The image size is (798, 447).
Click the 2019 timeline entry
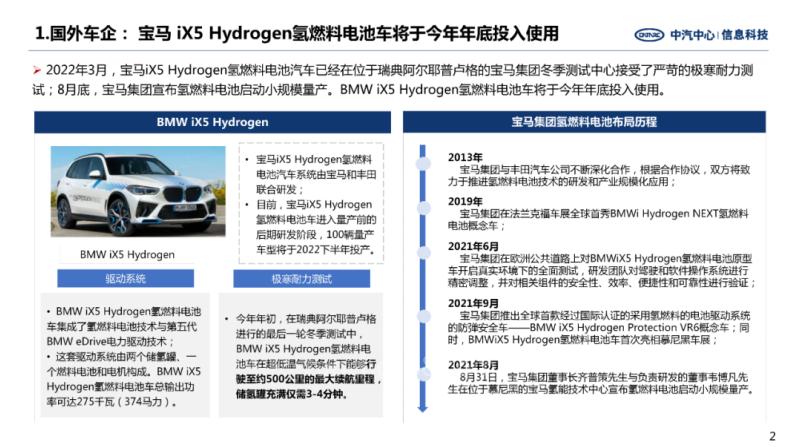(x=465, y=201)
